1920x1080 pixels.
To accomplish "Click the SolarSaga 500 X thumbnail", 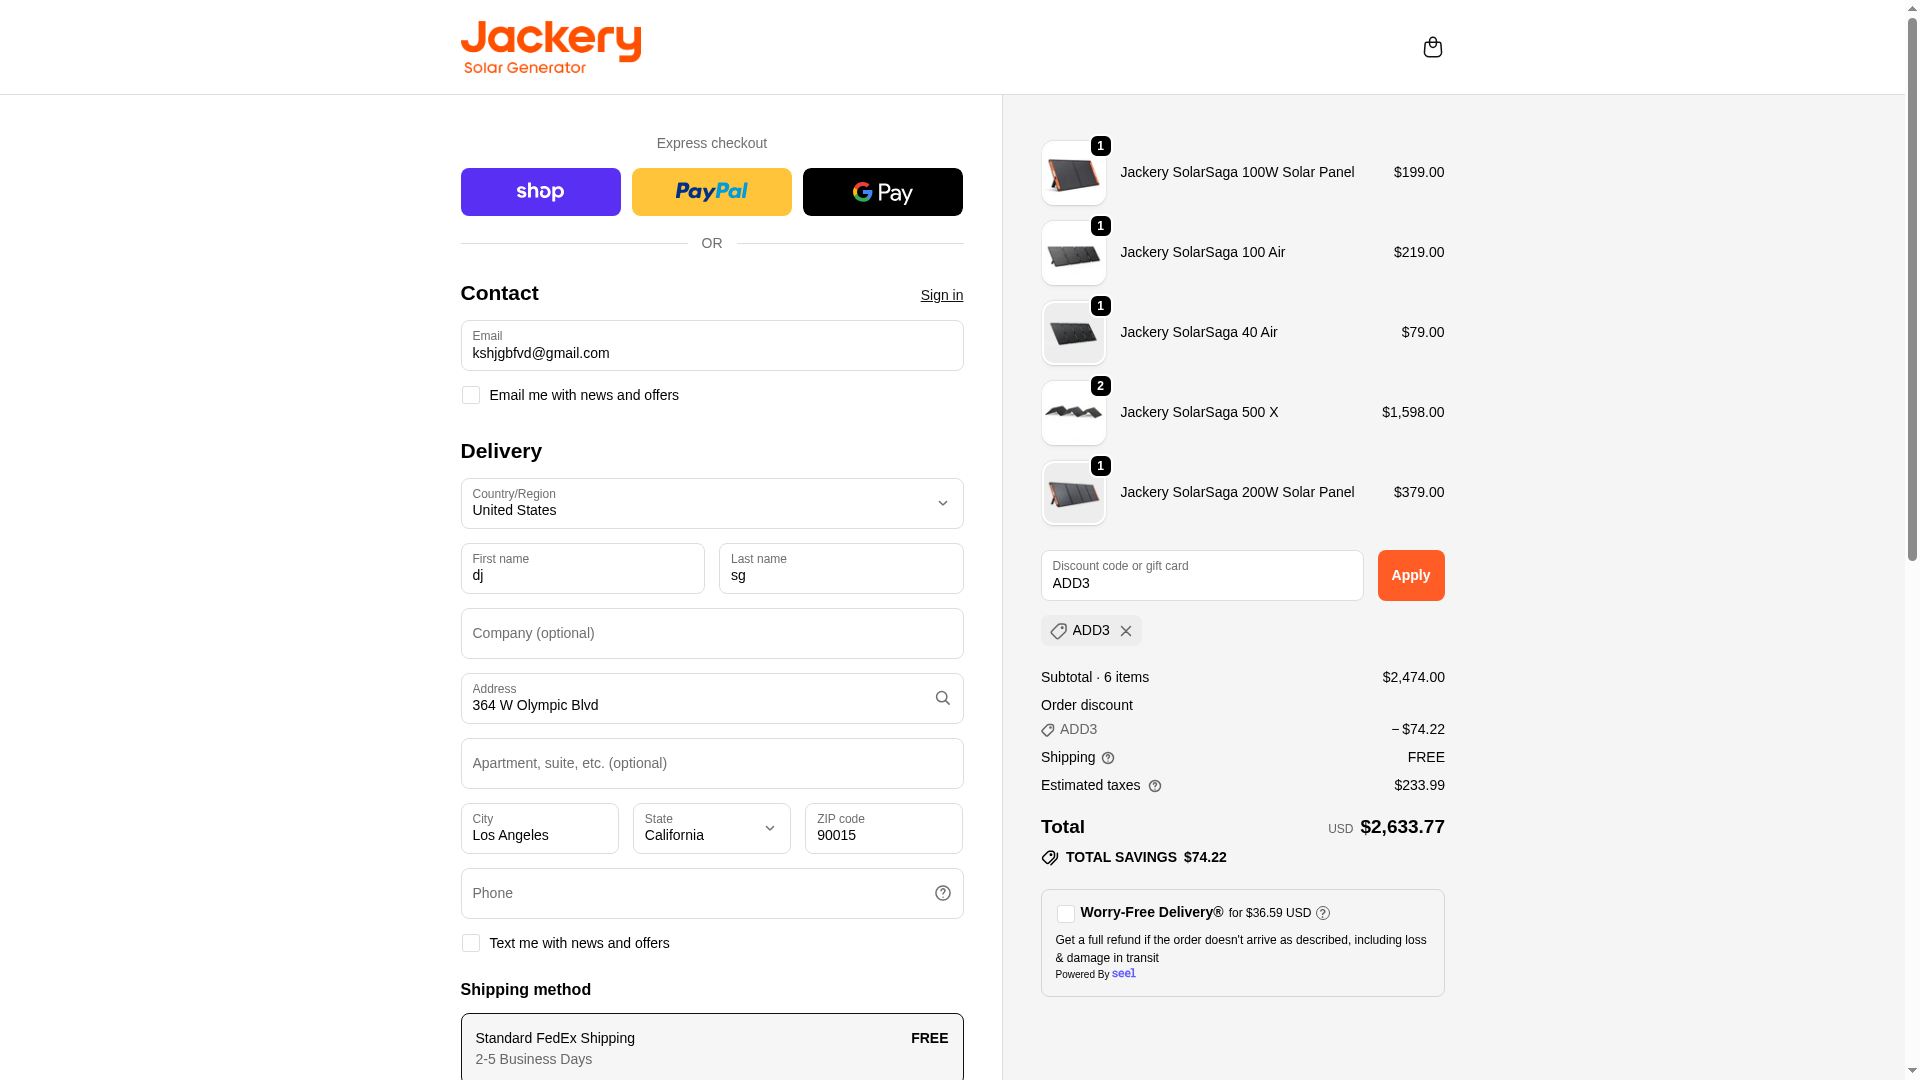I will (1073, 413).
